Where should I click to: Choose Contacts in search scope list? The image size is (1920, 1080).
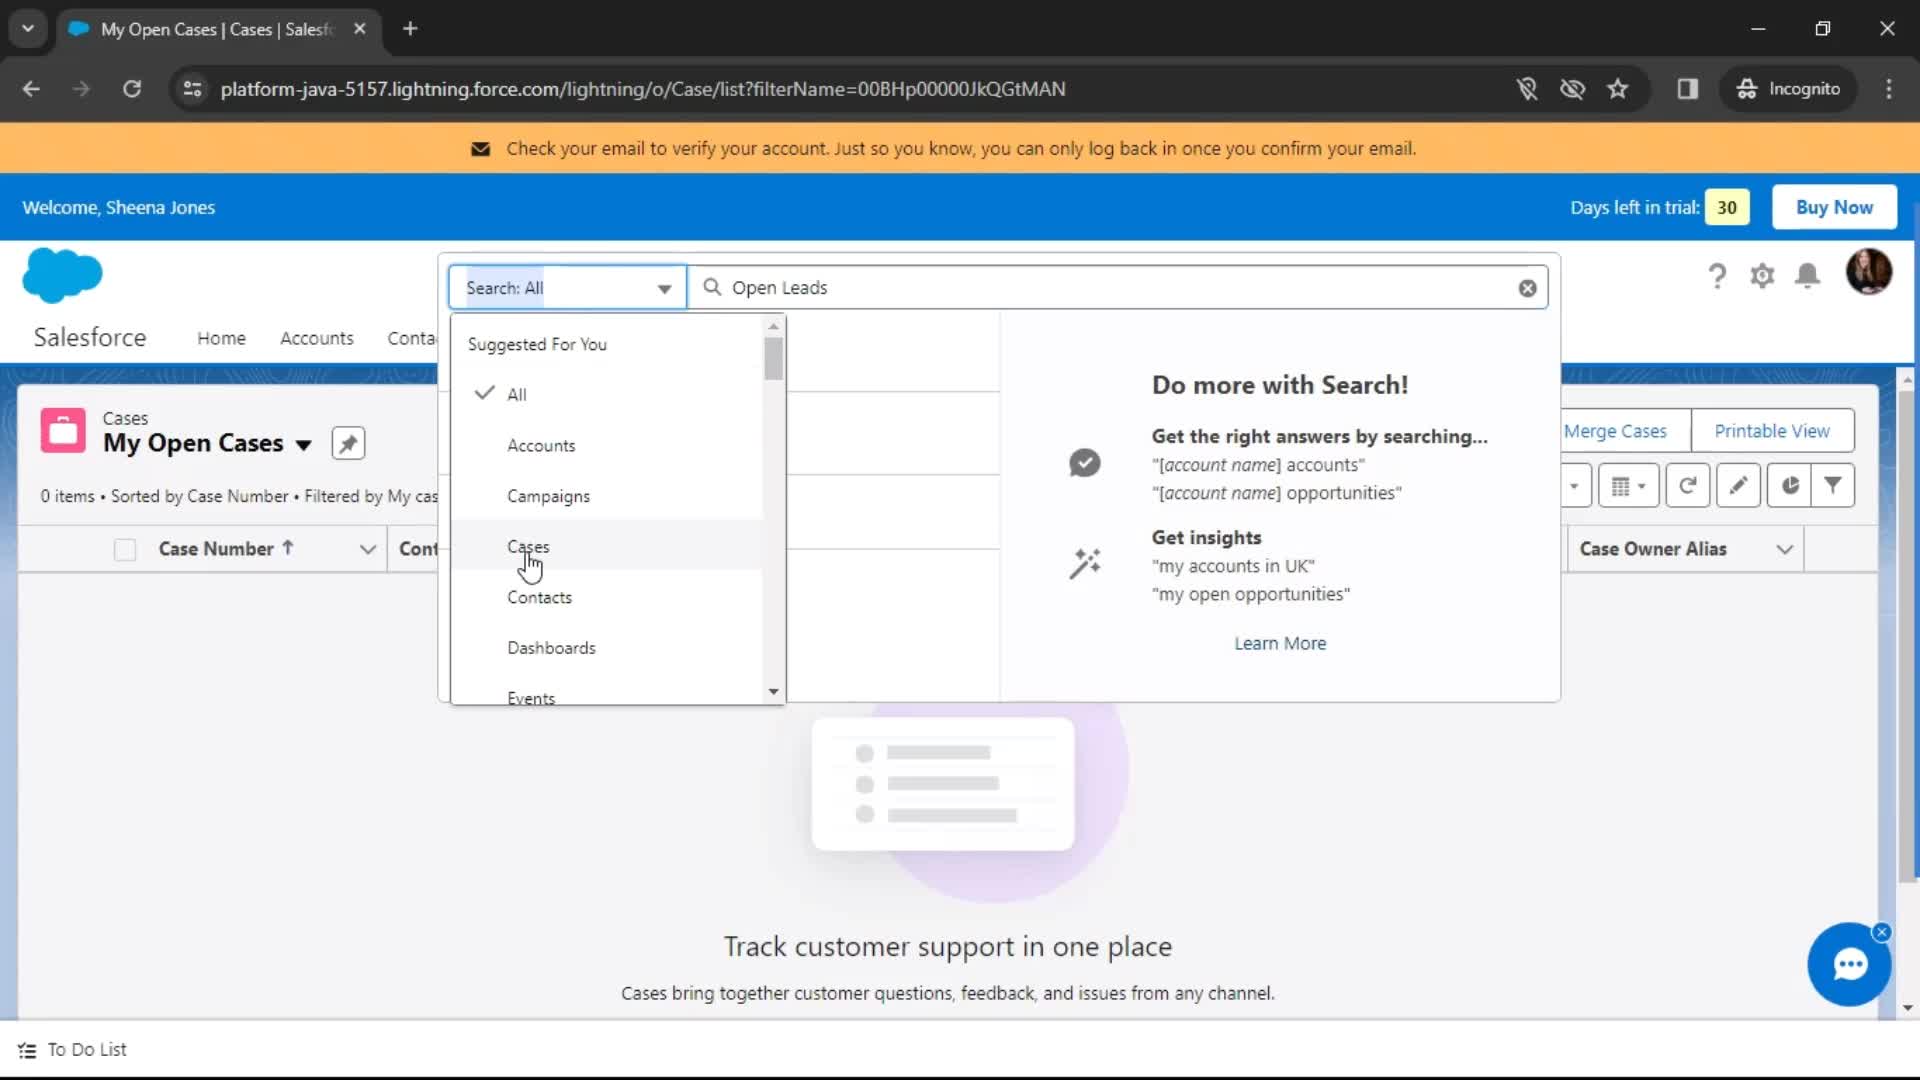click(x=607, y=597)
